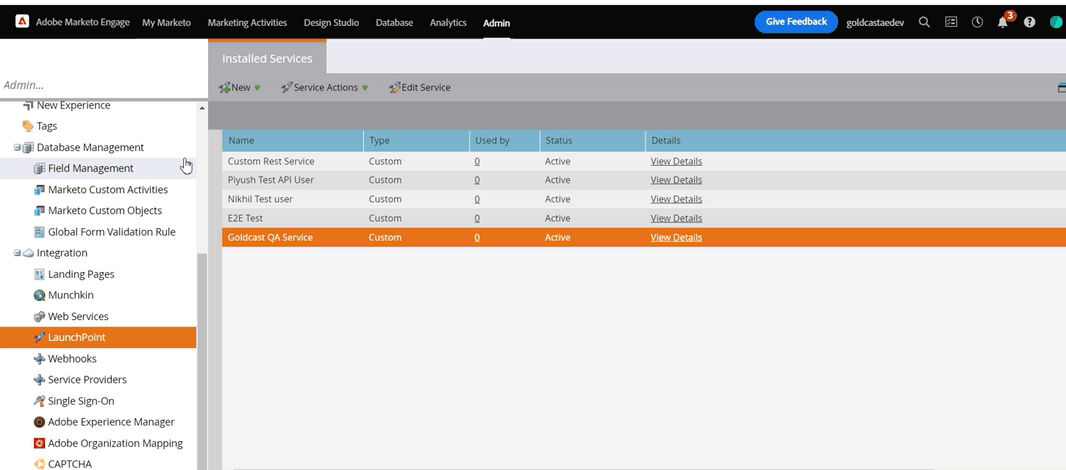
Task: Open View Details for Nikhil Test user
Action: [x=676, y=199]
